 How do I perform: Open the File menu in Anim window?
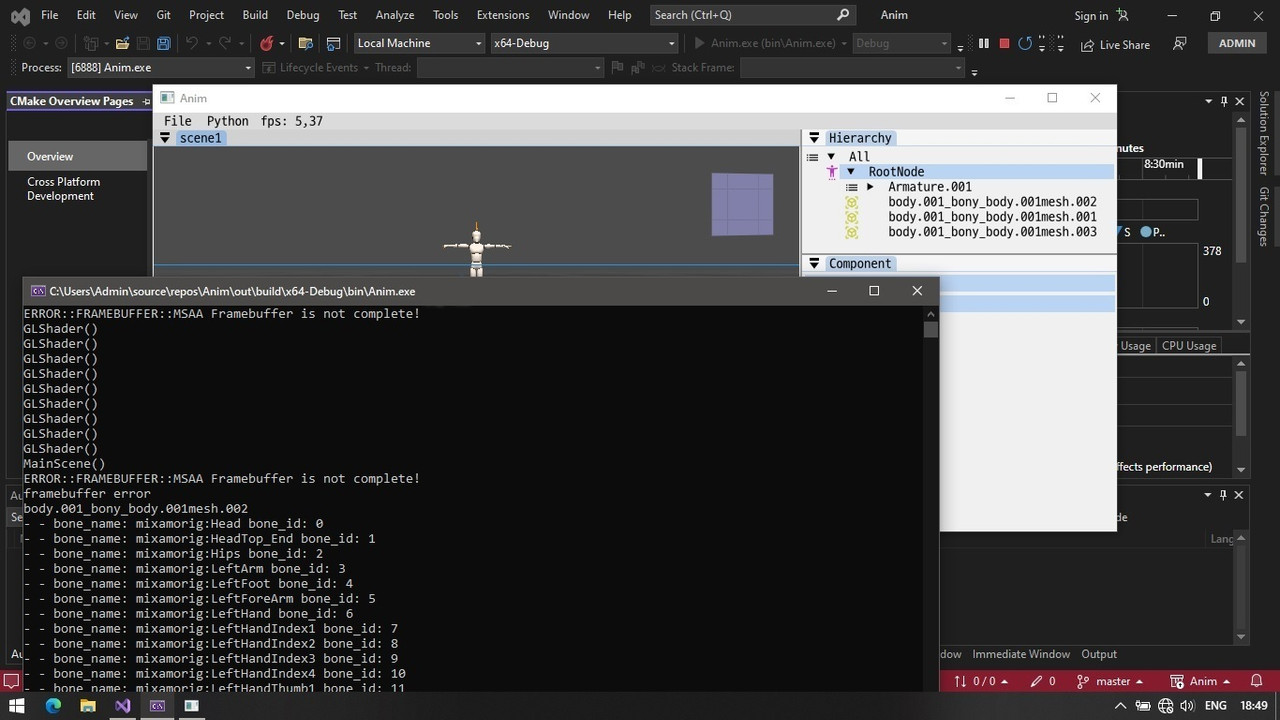click(178, 121)
